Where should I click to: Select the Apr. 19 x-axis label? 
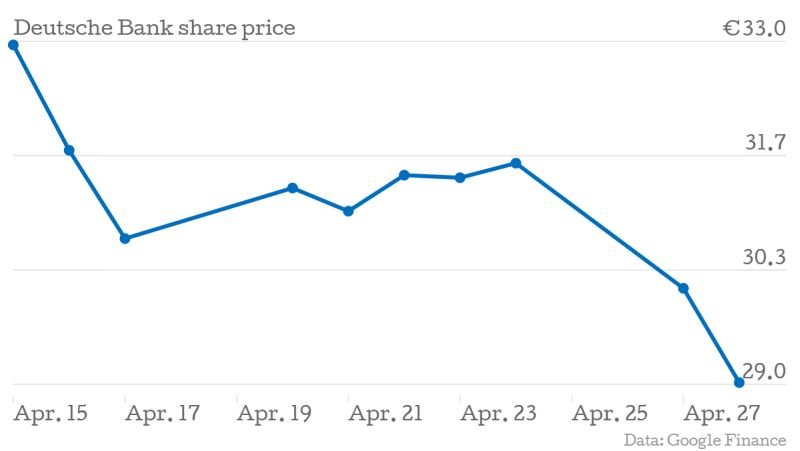tap(274, 413)
